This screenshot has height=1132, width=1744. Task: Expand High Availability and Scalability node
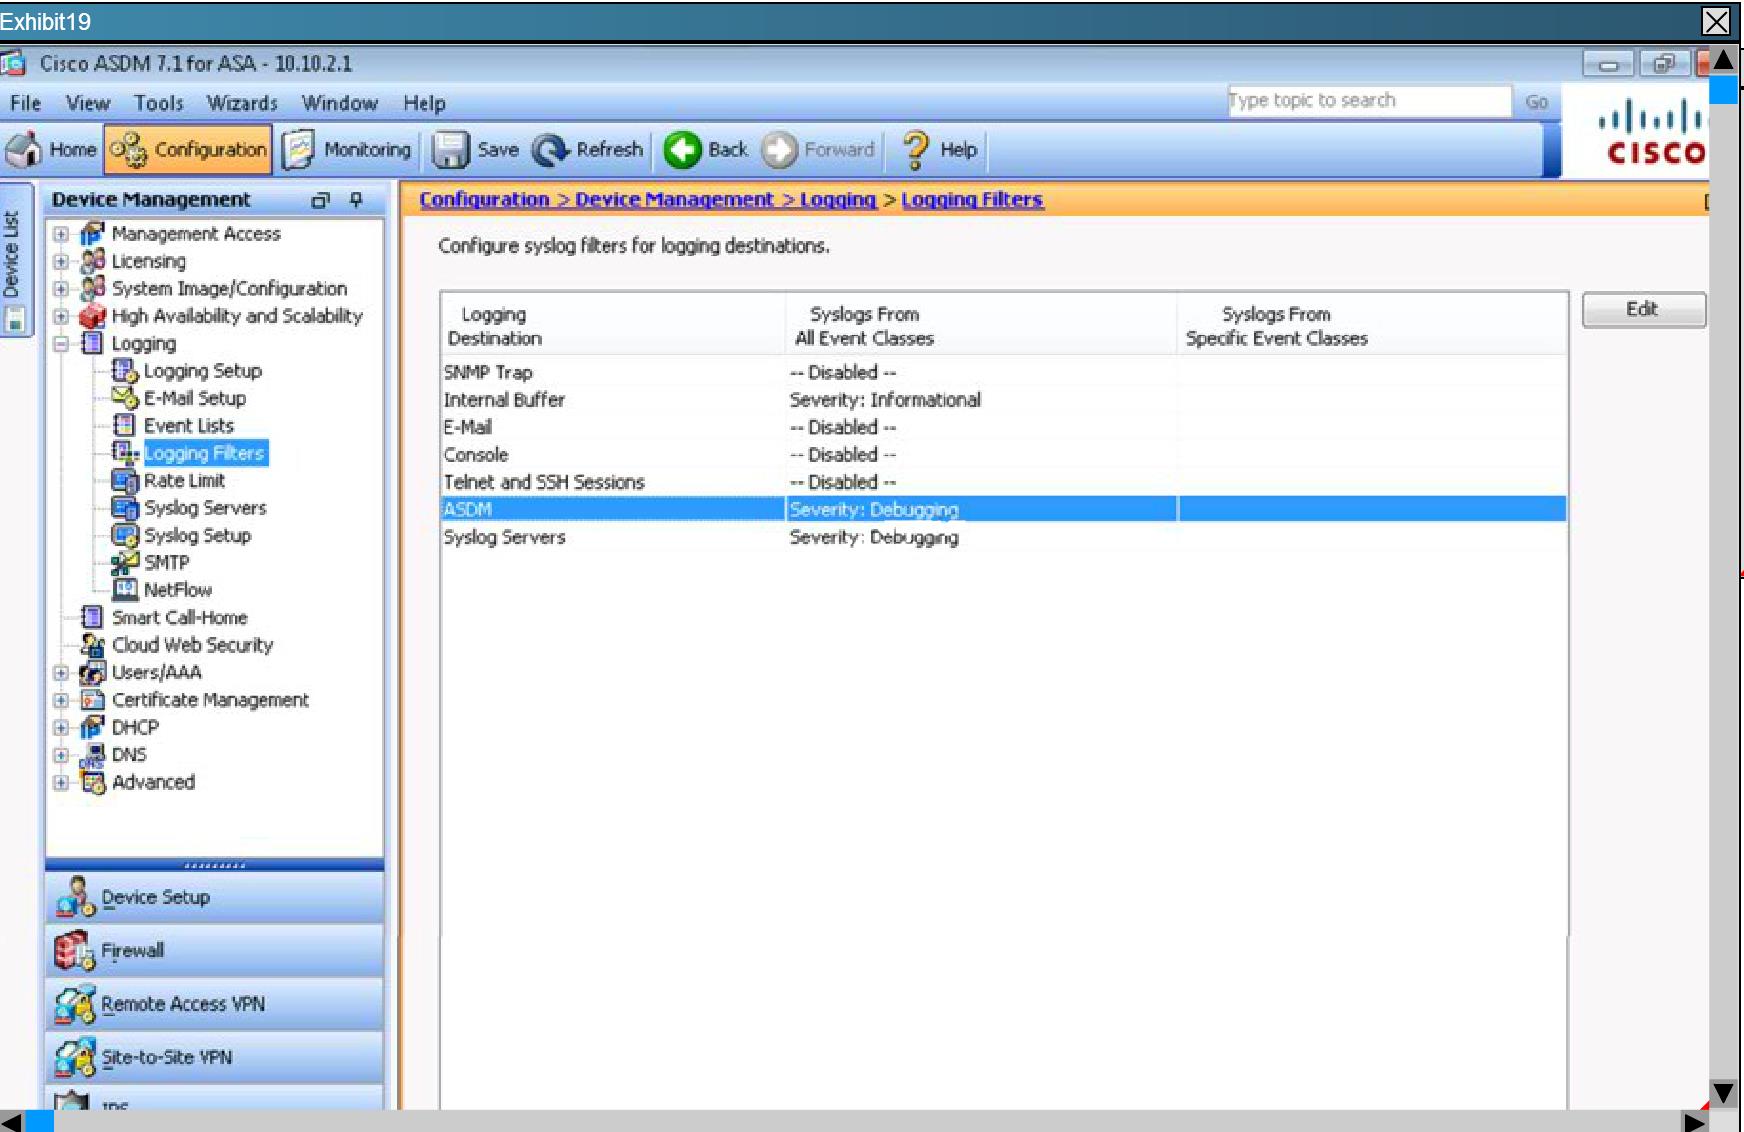[61, 317]
